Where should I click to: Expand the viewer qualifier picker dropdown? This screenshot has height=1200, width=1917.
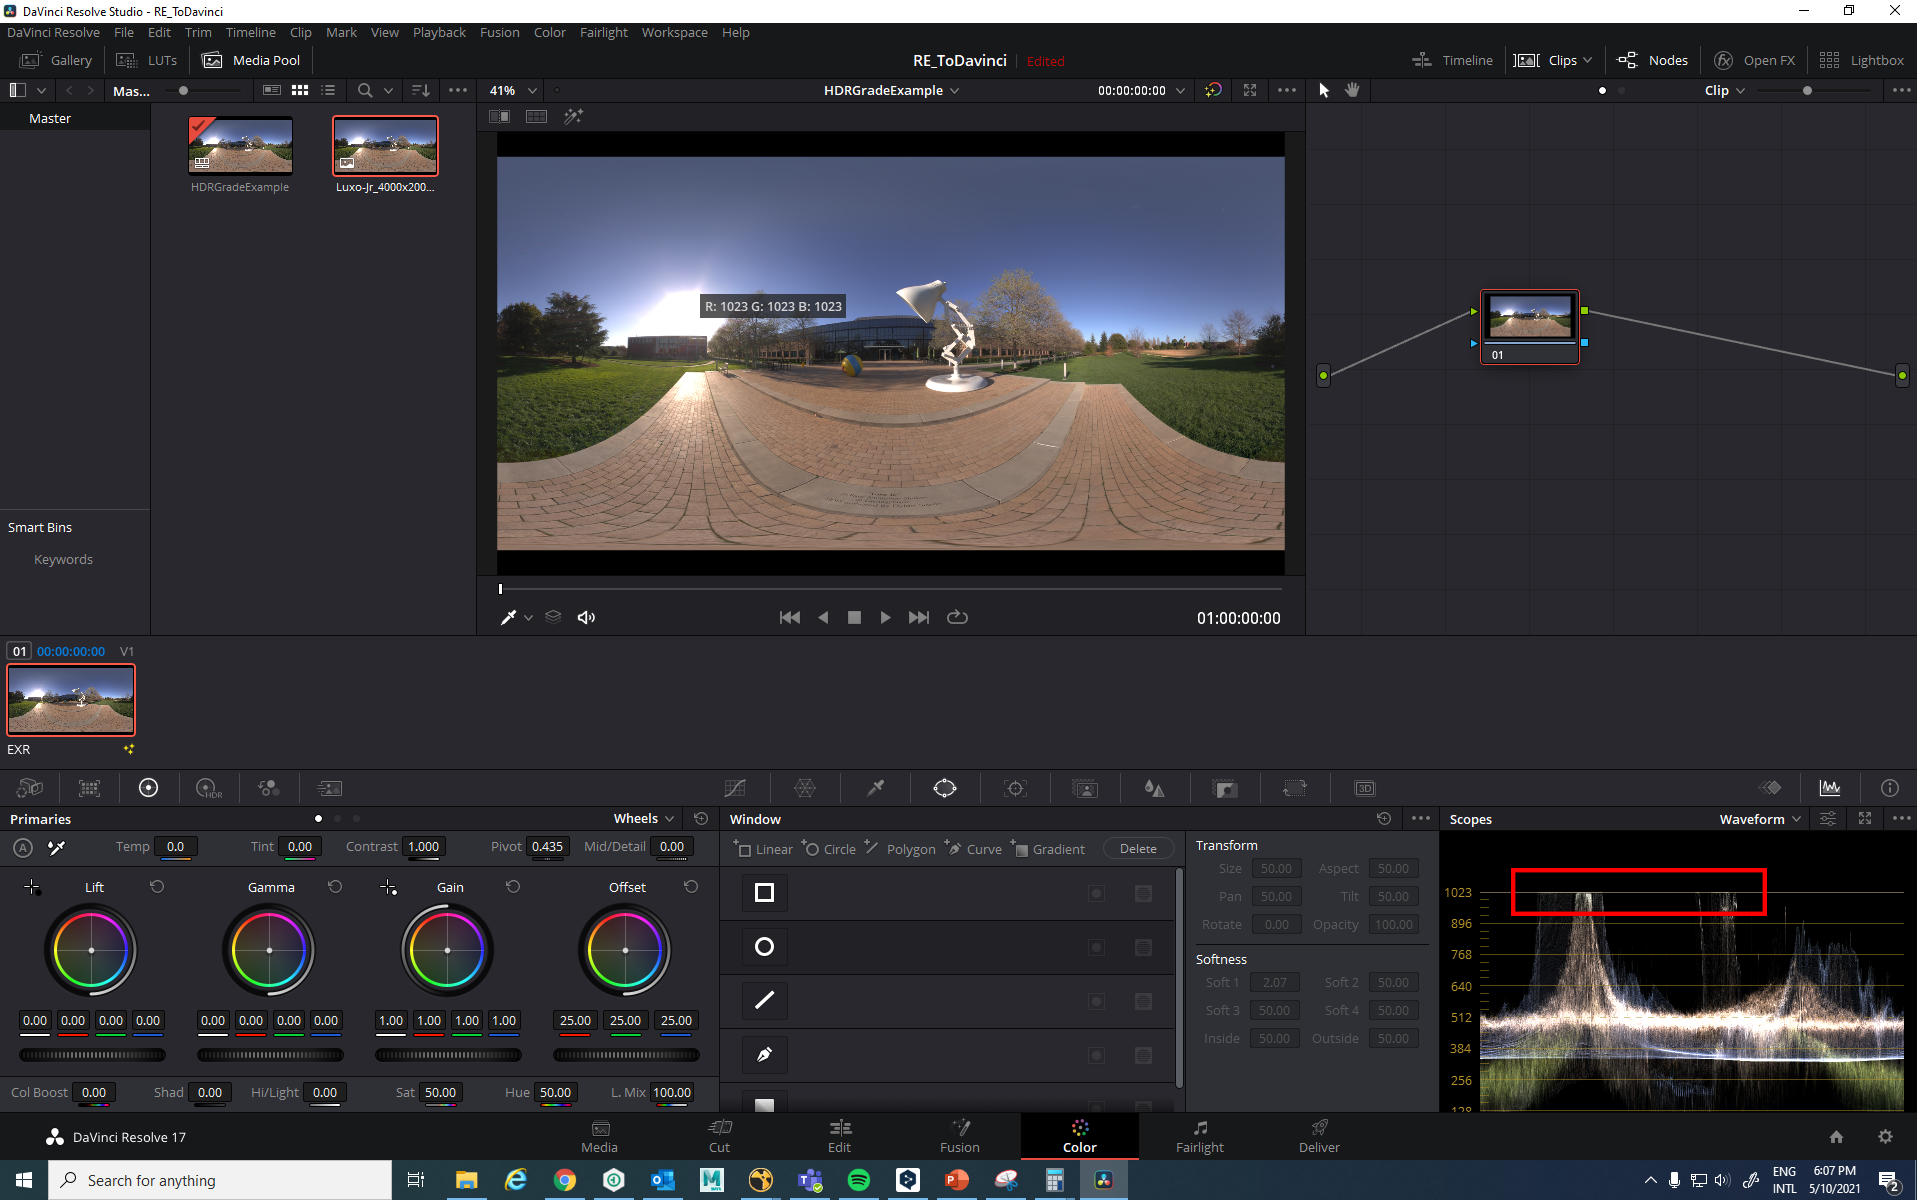pos(528,618)
